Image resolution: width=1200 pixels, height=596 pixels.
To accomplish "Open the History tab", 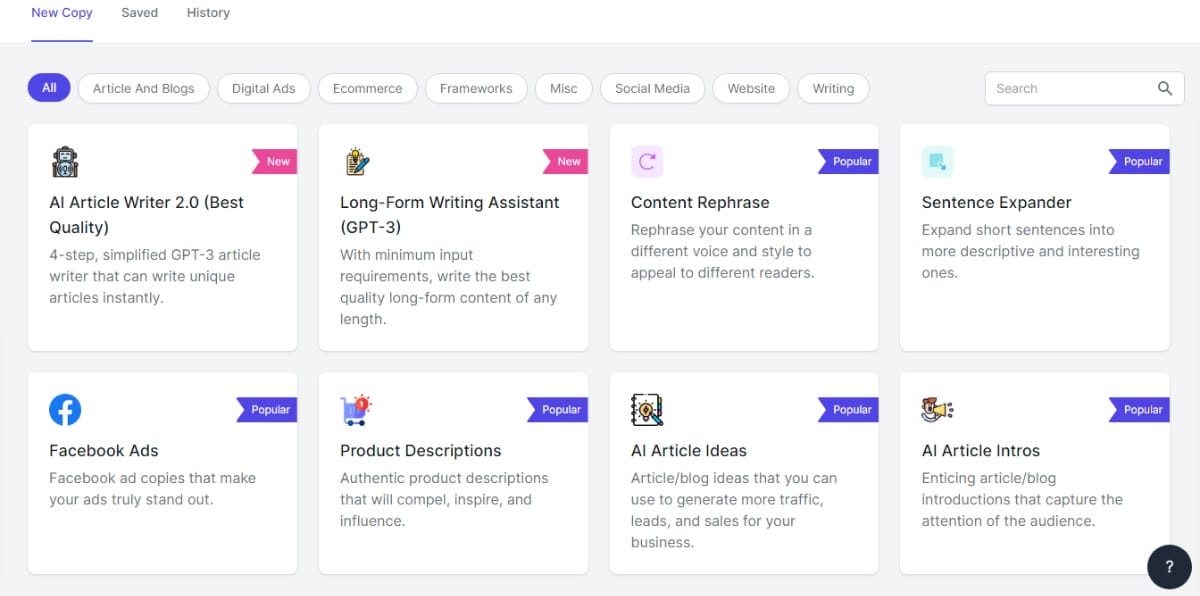I will coord(208,13).
